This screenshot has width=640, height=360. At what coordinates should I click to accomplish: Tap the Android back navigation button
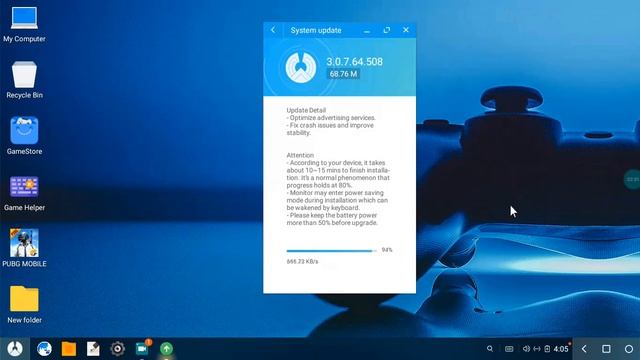[584, 349]
